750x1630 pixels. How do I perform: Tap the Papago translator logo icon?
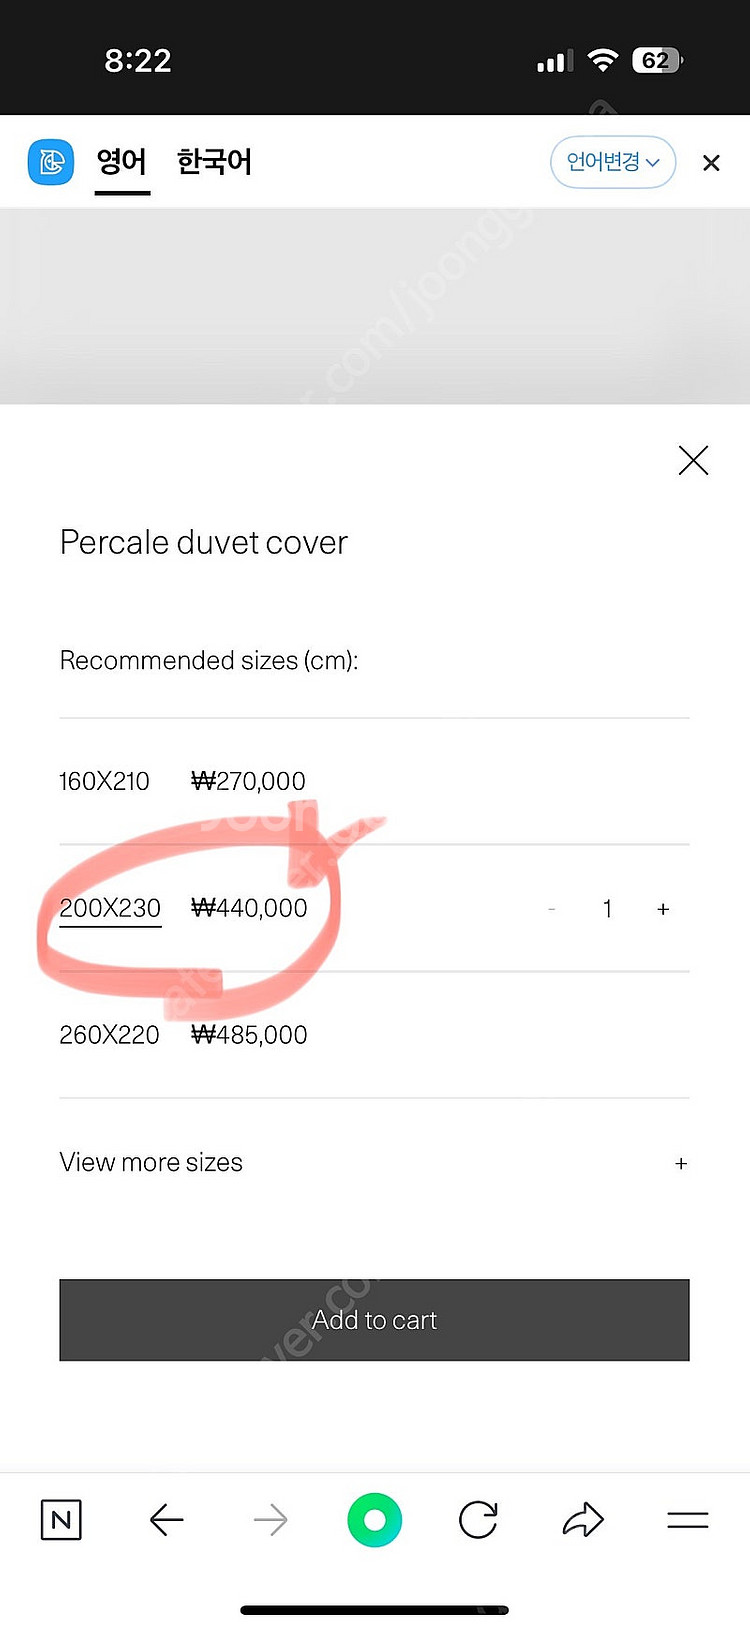(x=51, y=162)
